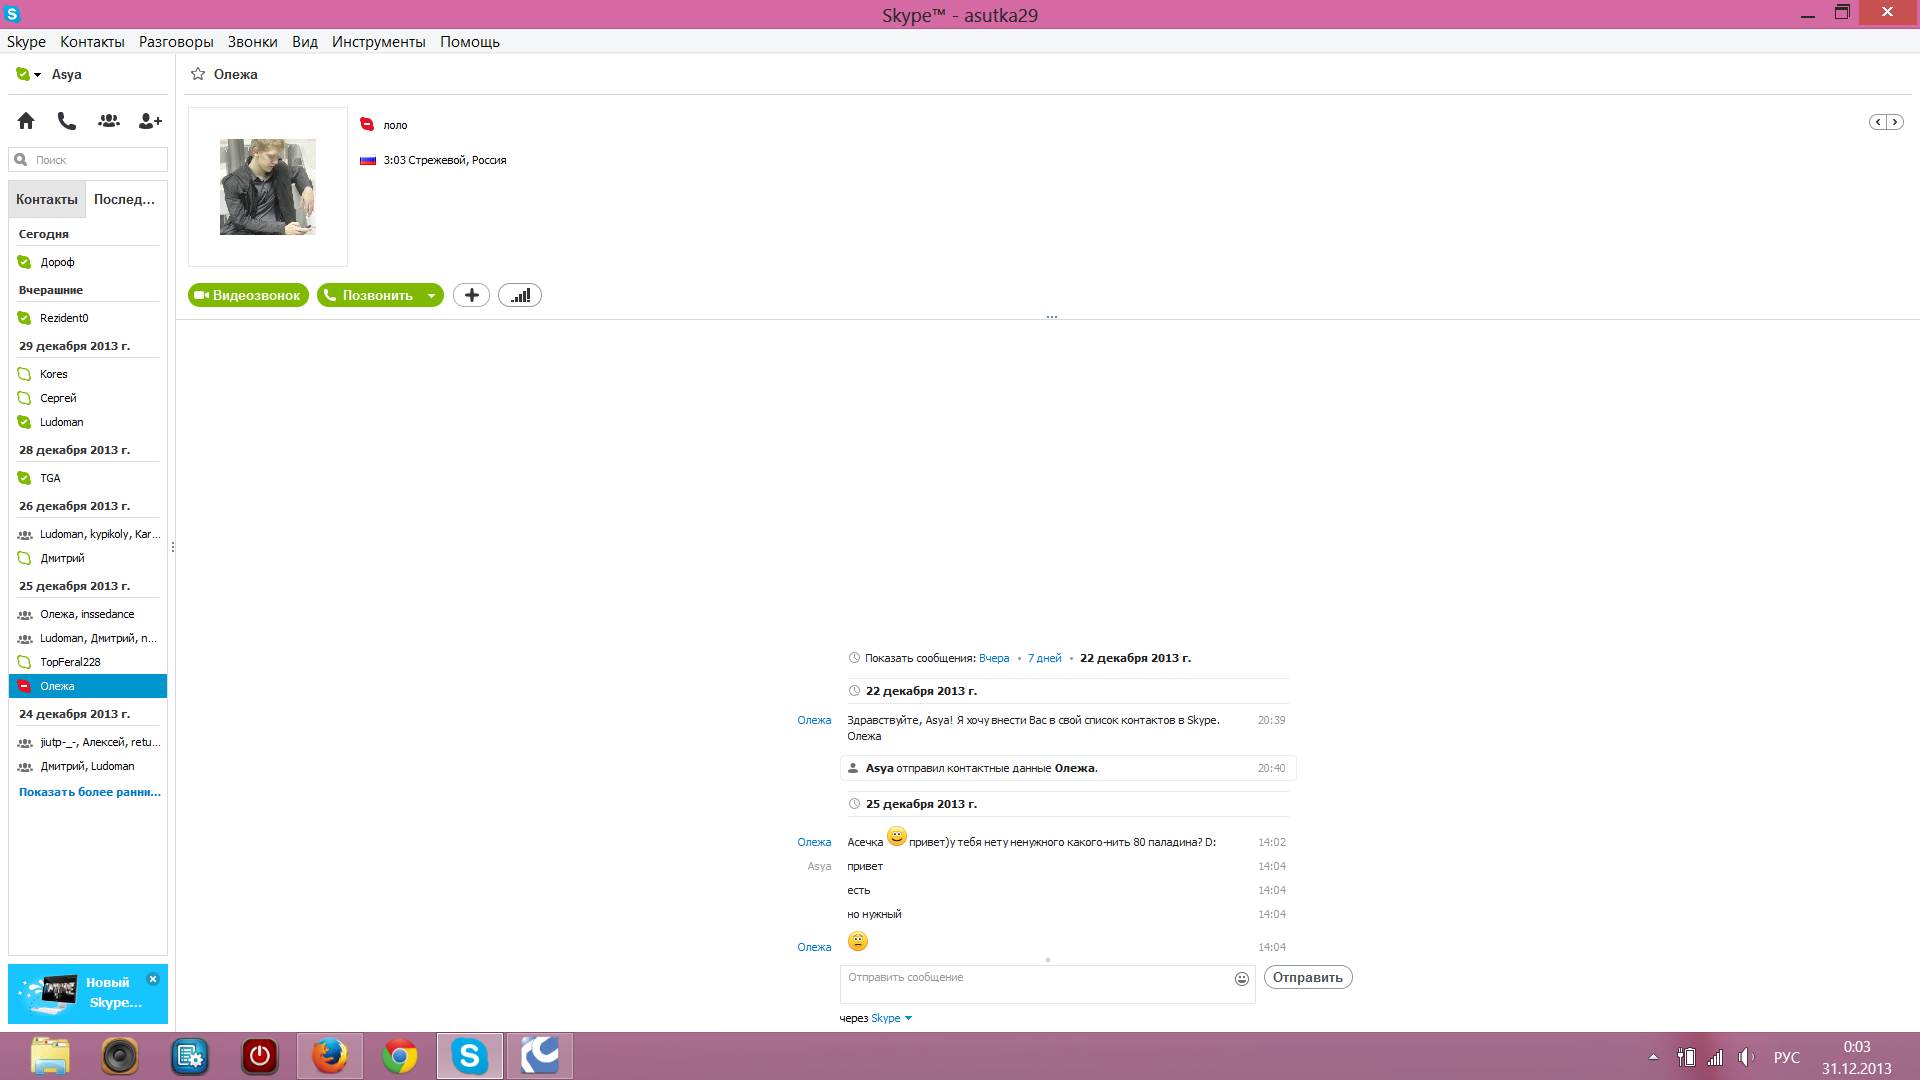
Task: Open the Skype Home icon
Action: pos(26,121)
